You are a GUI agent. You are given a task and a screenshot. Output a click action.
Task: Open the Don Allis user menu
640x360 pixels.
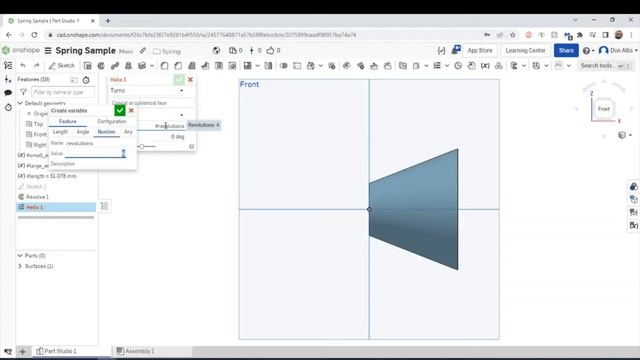click(618, 51)
